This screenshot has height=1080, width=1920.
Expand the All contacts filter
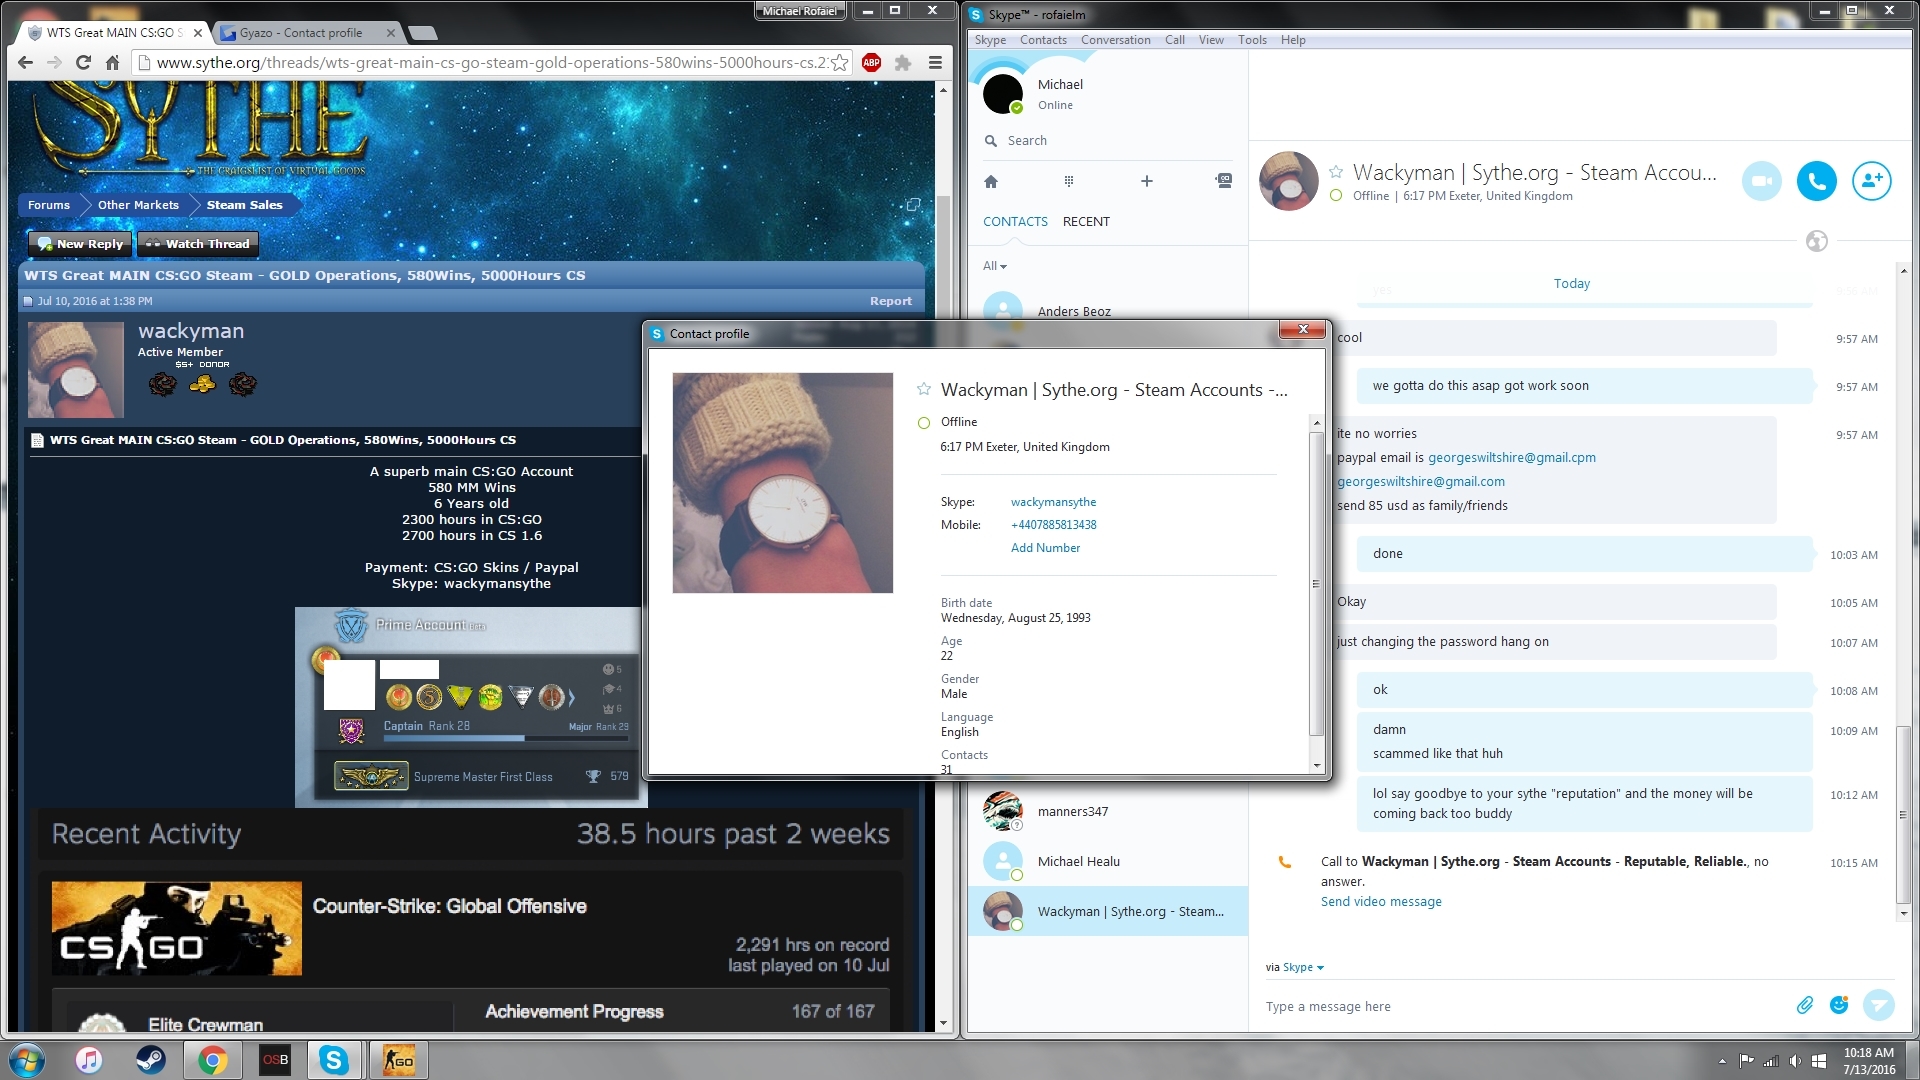(994, 266)
